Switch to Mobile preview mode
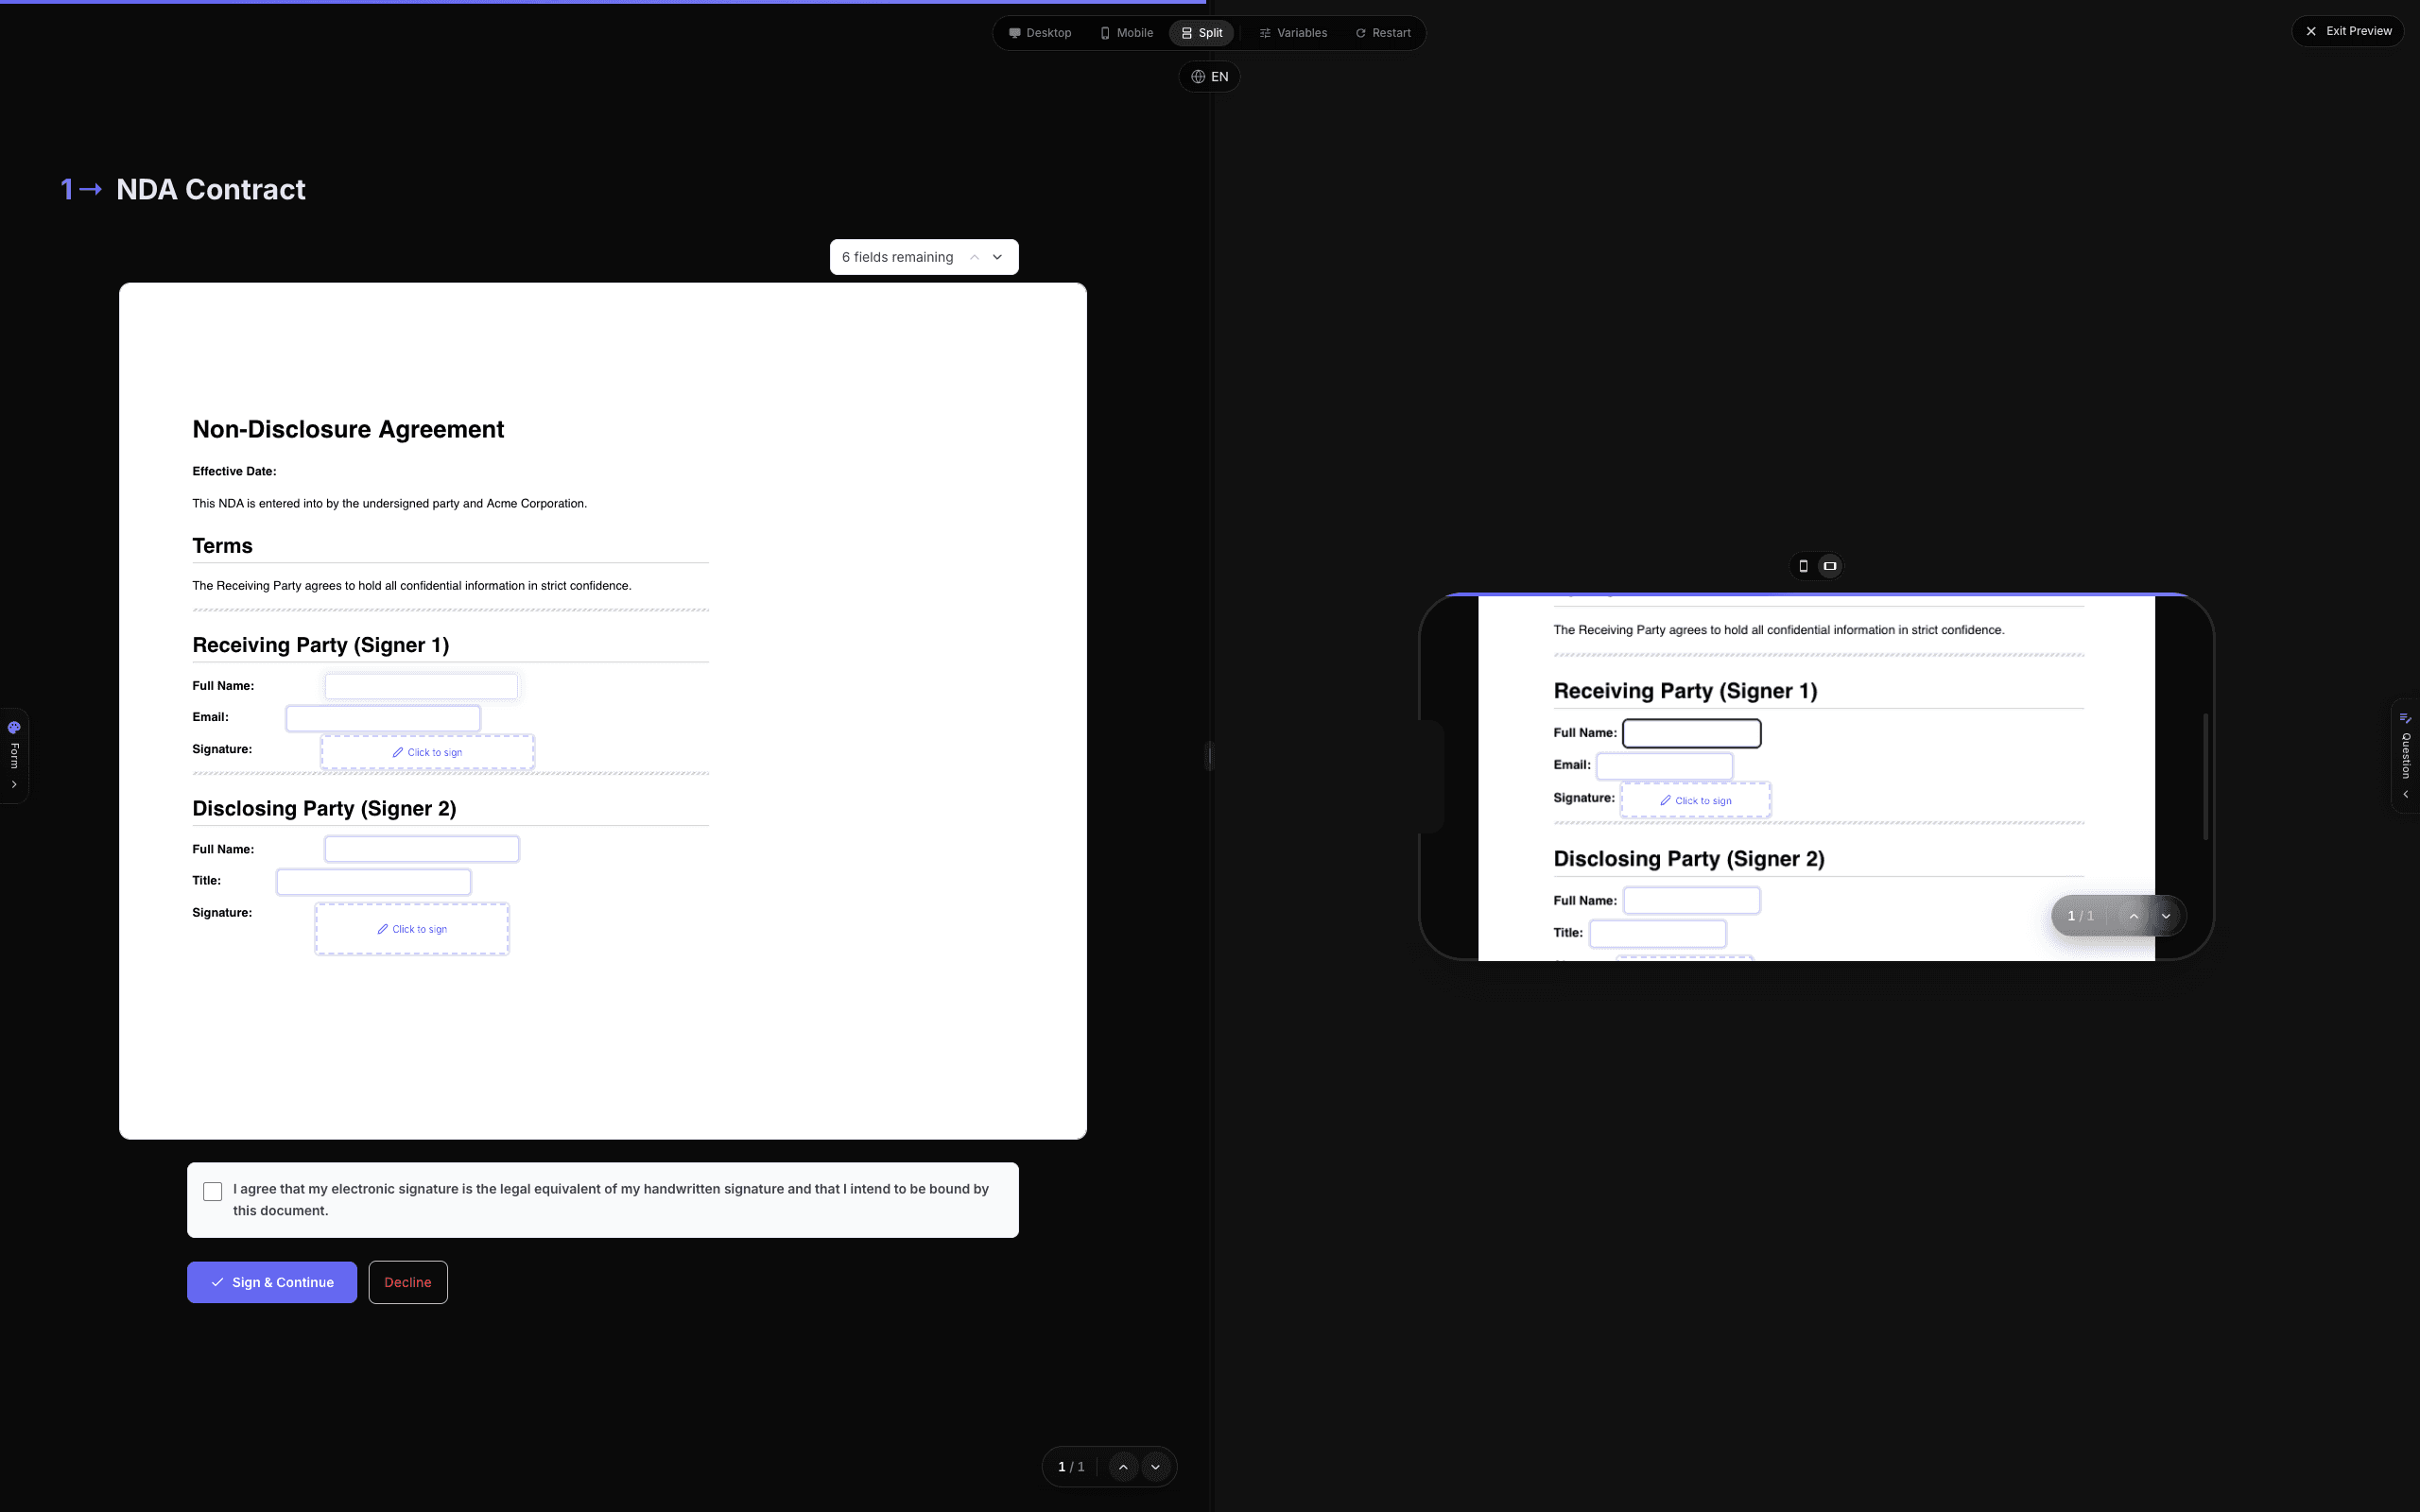Screen dimensions: 2420x1512 pos(1126,33)
